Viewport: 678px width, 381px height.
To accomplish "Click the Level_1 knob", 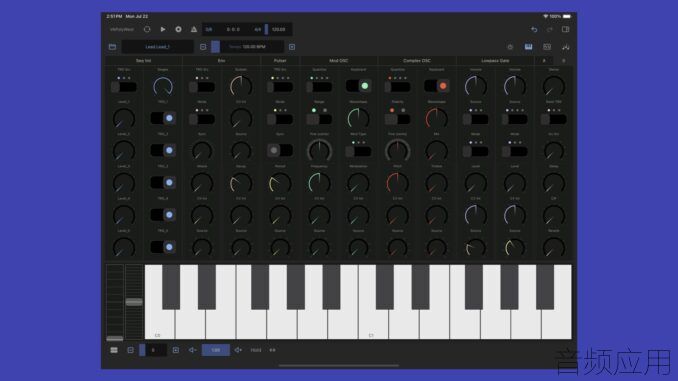I will point(124,118).
